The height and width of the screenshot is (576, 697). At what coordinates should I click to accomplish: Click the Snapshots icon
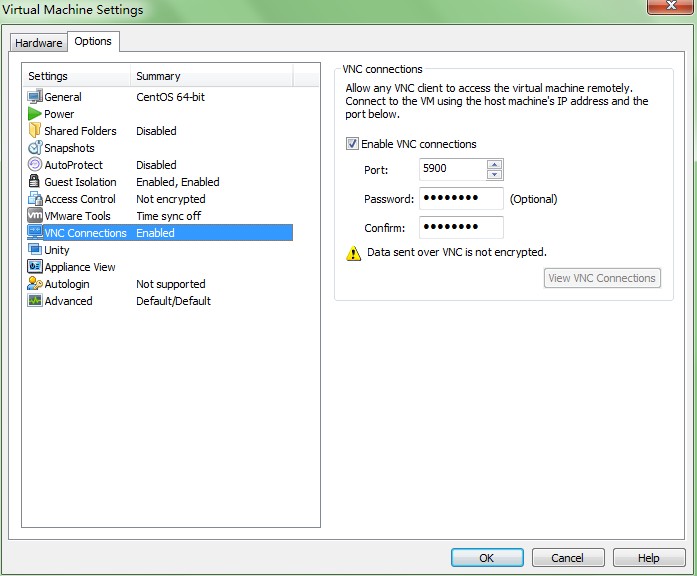coord(35,148)
